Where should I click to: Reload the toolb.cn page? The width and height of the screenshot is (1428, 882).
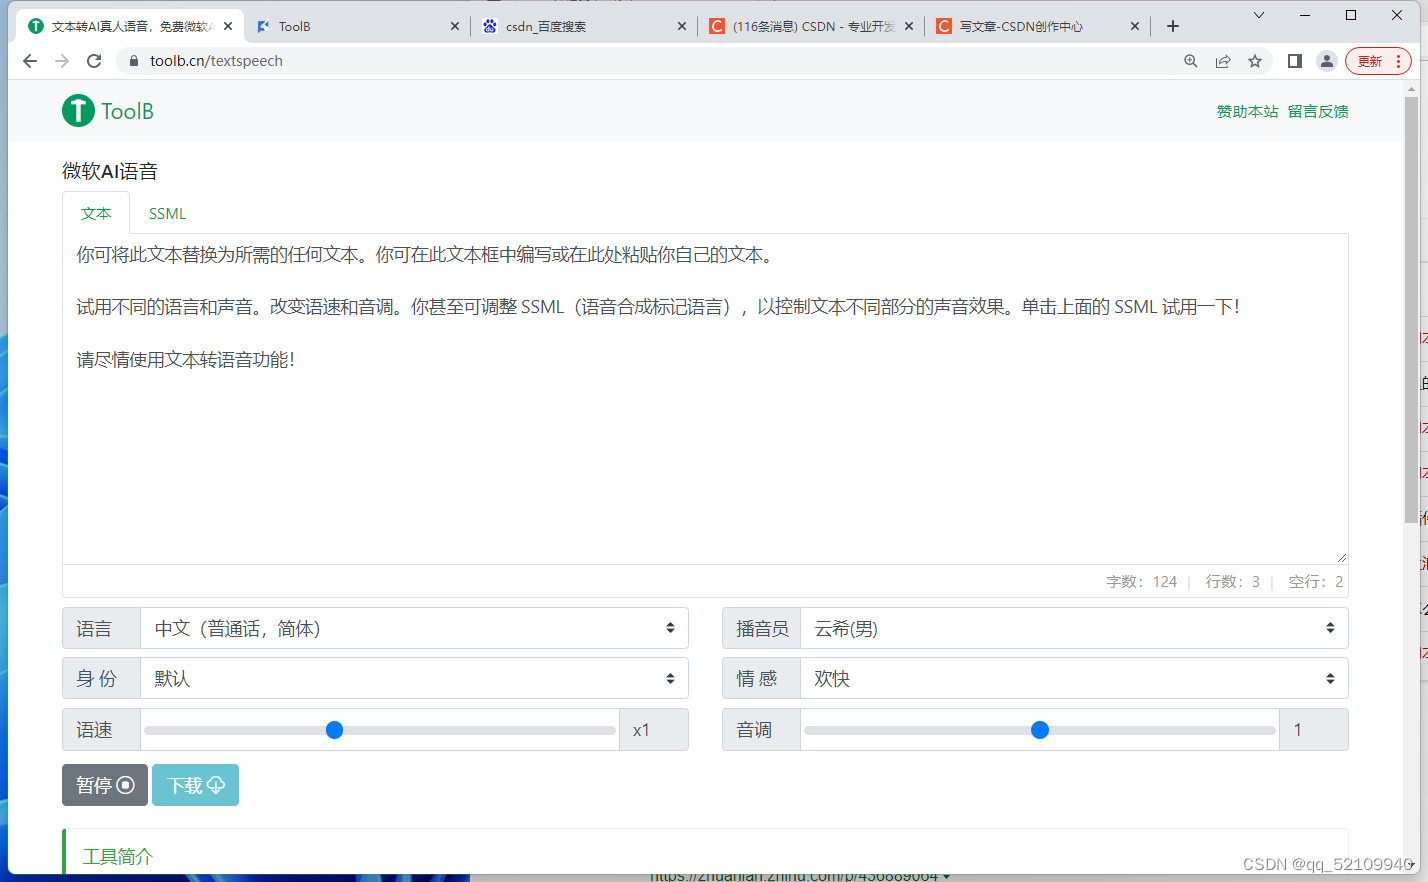pyautogui.click(x=94, y=61)
